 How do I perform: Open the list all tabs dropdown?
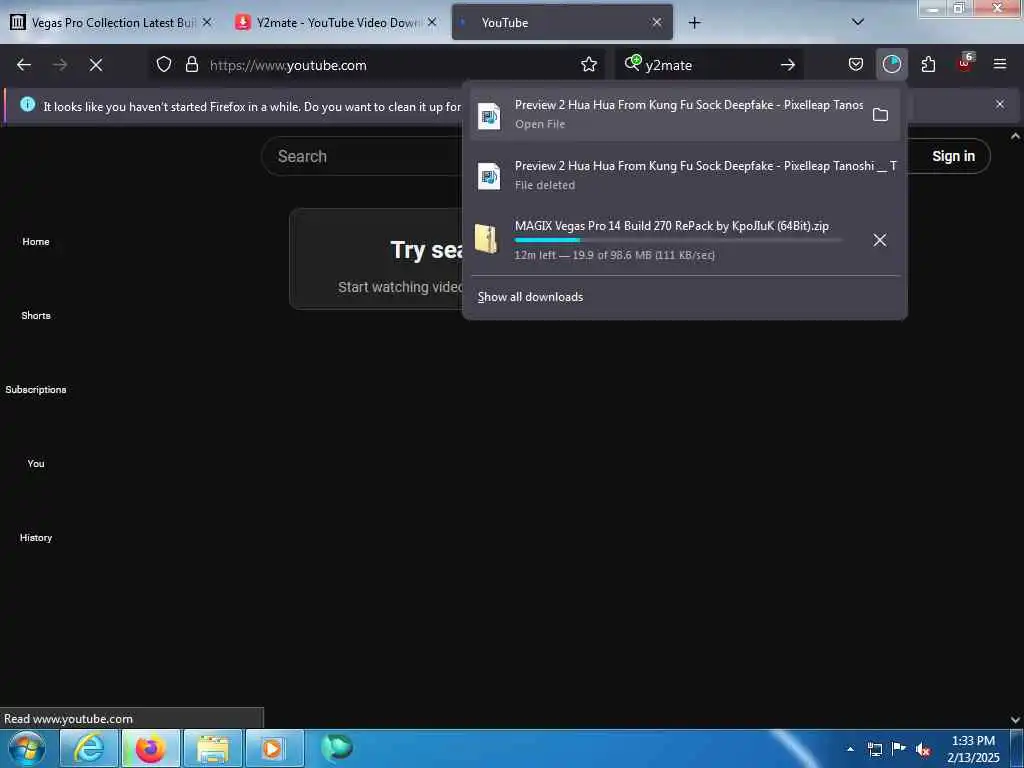click(x=858, y=22)
